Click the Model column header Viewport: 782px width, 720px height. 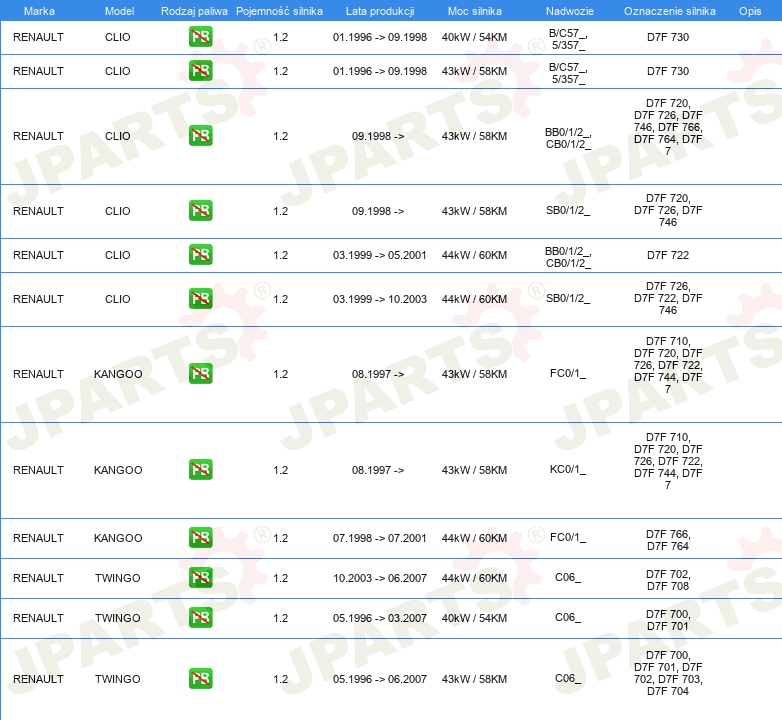click(119, 11)
